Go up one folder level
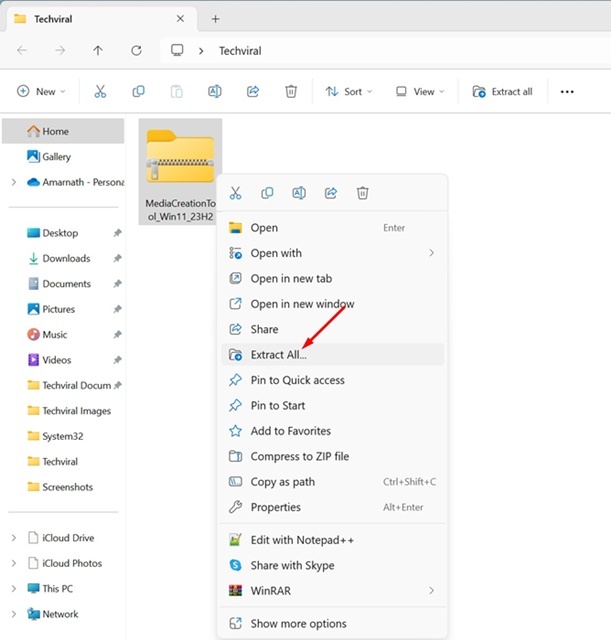This screenshot has height=640, width=611. tap(98, 51)
